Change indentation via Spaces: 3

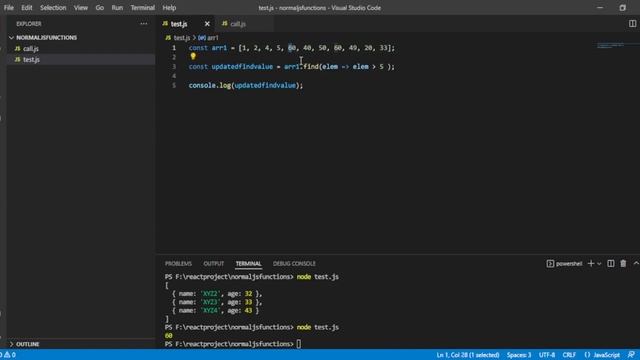tap(519, 355)
